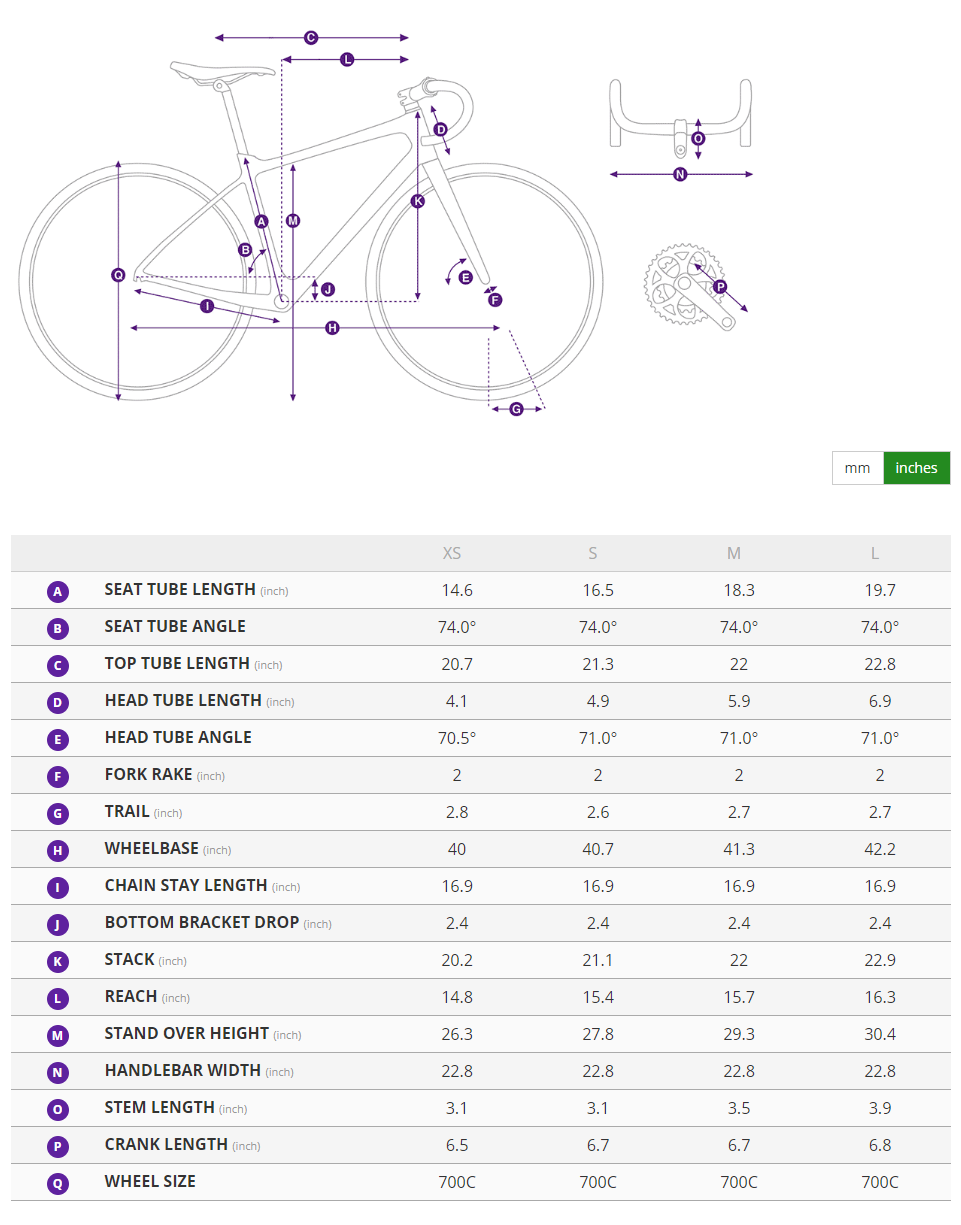Screen dimensions: 961x1225
Task: Click the P icon for Crank Length
Action: tap(58, 1147)
